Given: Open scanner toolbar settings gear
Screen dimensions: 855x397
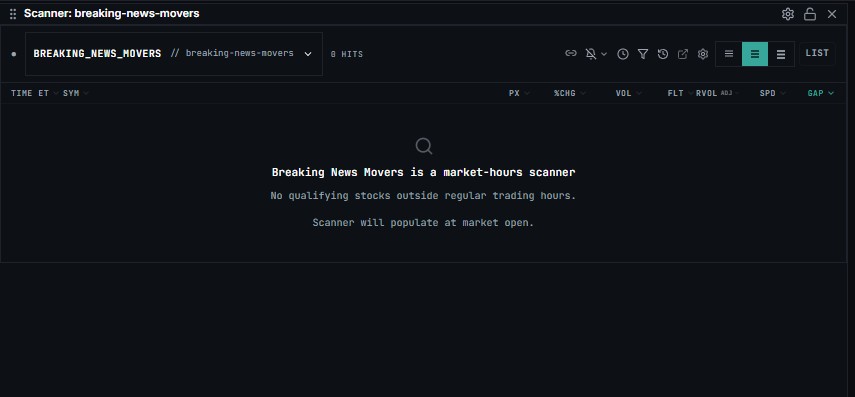Looking at the screenshot, I should [703, 53].
